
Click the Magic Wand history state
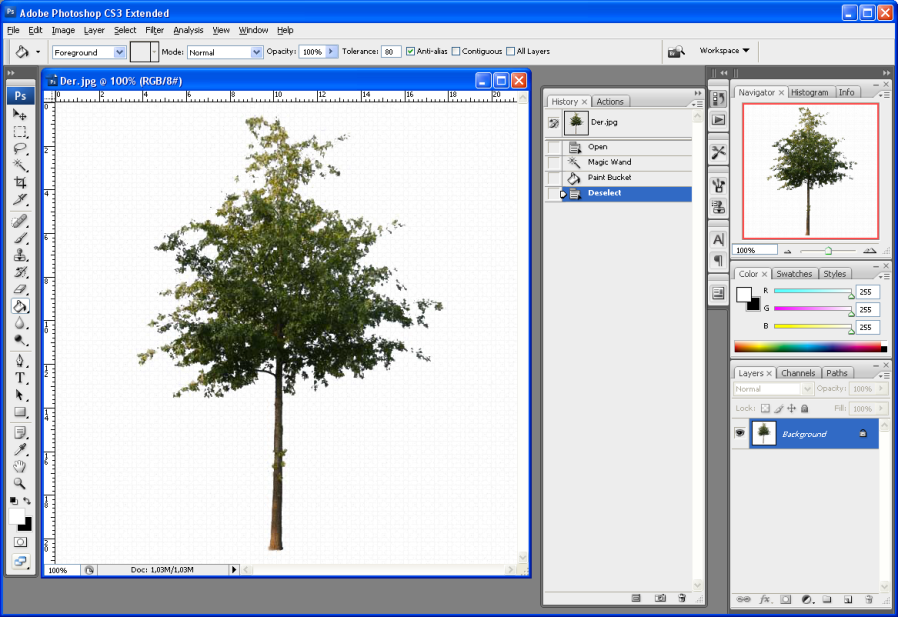(x=609, y=162)
